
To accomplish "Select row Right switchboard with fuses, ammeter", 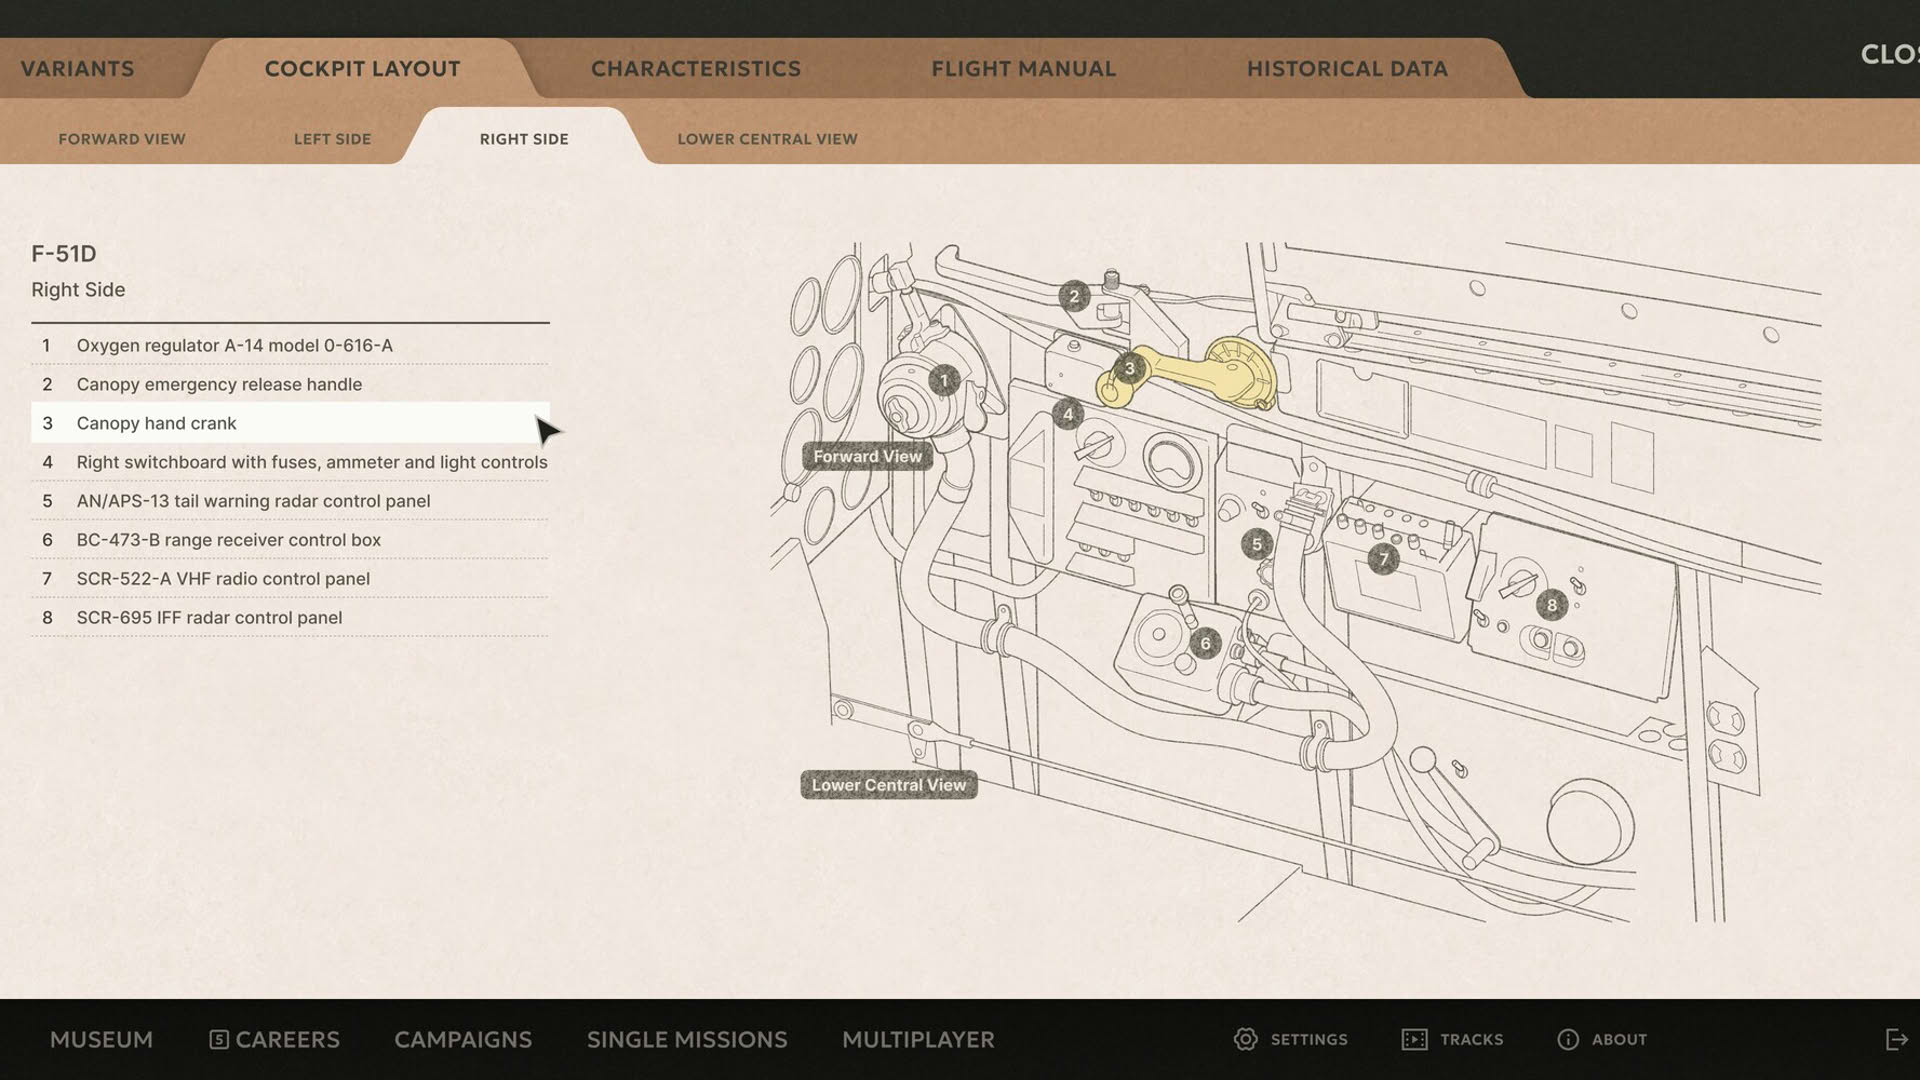I will 290,462.
